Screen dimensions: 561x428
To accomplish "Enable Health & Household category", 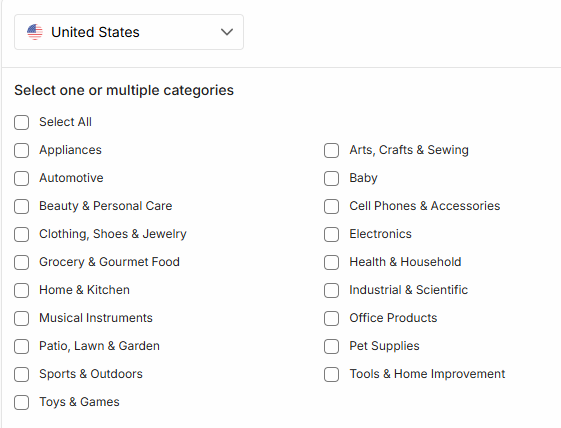I will click(331, 262).
